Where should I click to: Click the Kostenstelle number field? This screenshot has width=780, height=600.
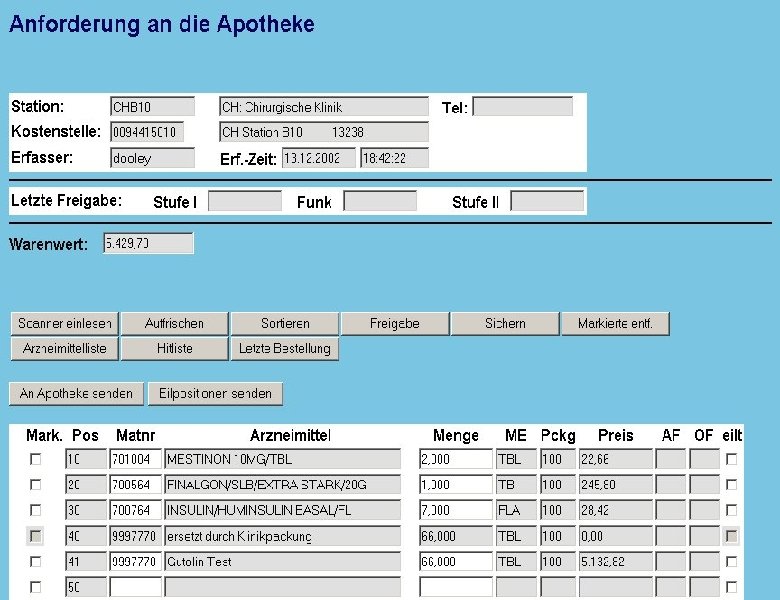point(147,132)
